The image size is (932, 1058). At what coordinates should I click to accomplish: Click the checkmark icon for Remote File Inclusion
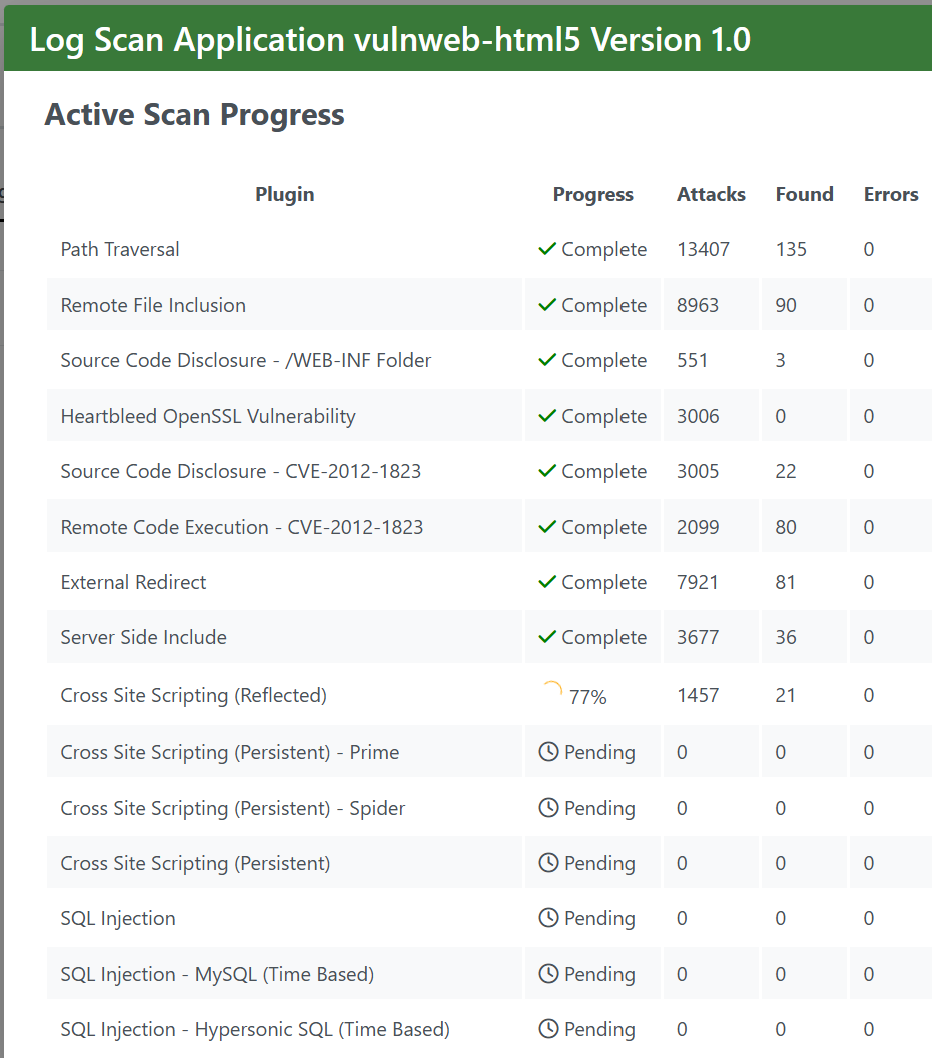[x=546, y=305]
